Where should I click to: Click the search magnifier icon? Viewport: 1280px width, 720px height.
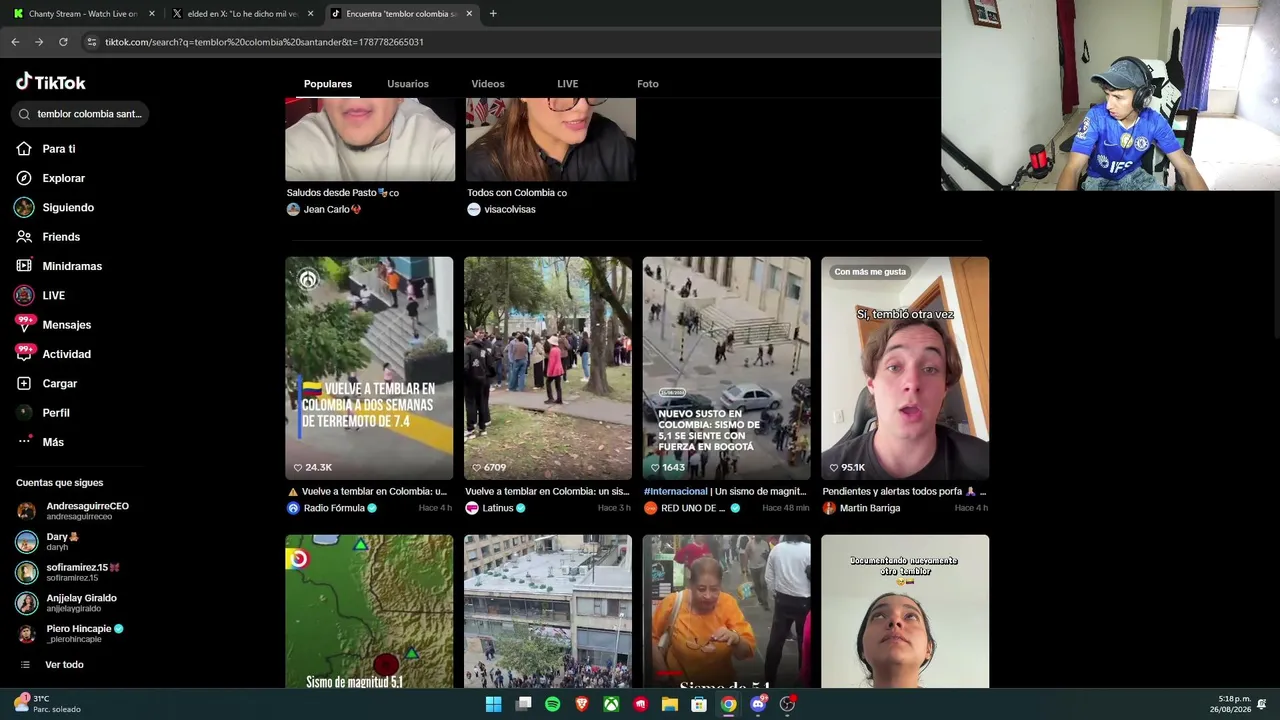24,114
